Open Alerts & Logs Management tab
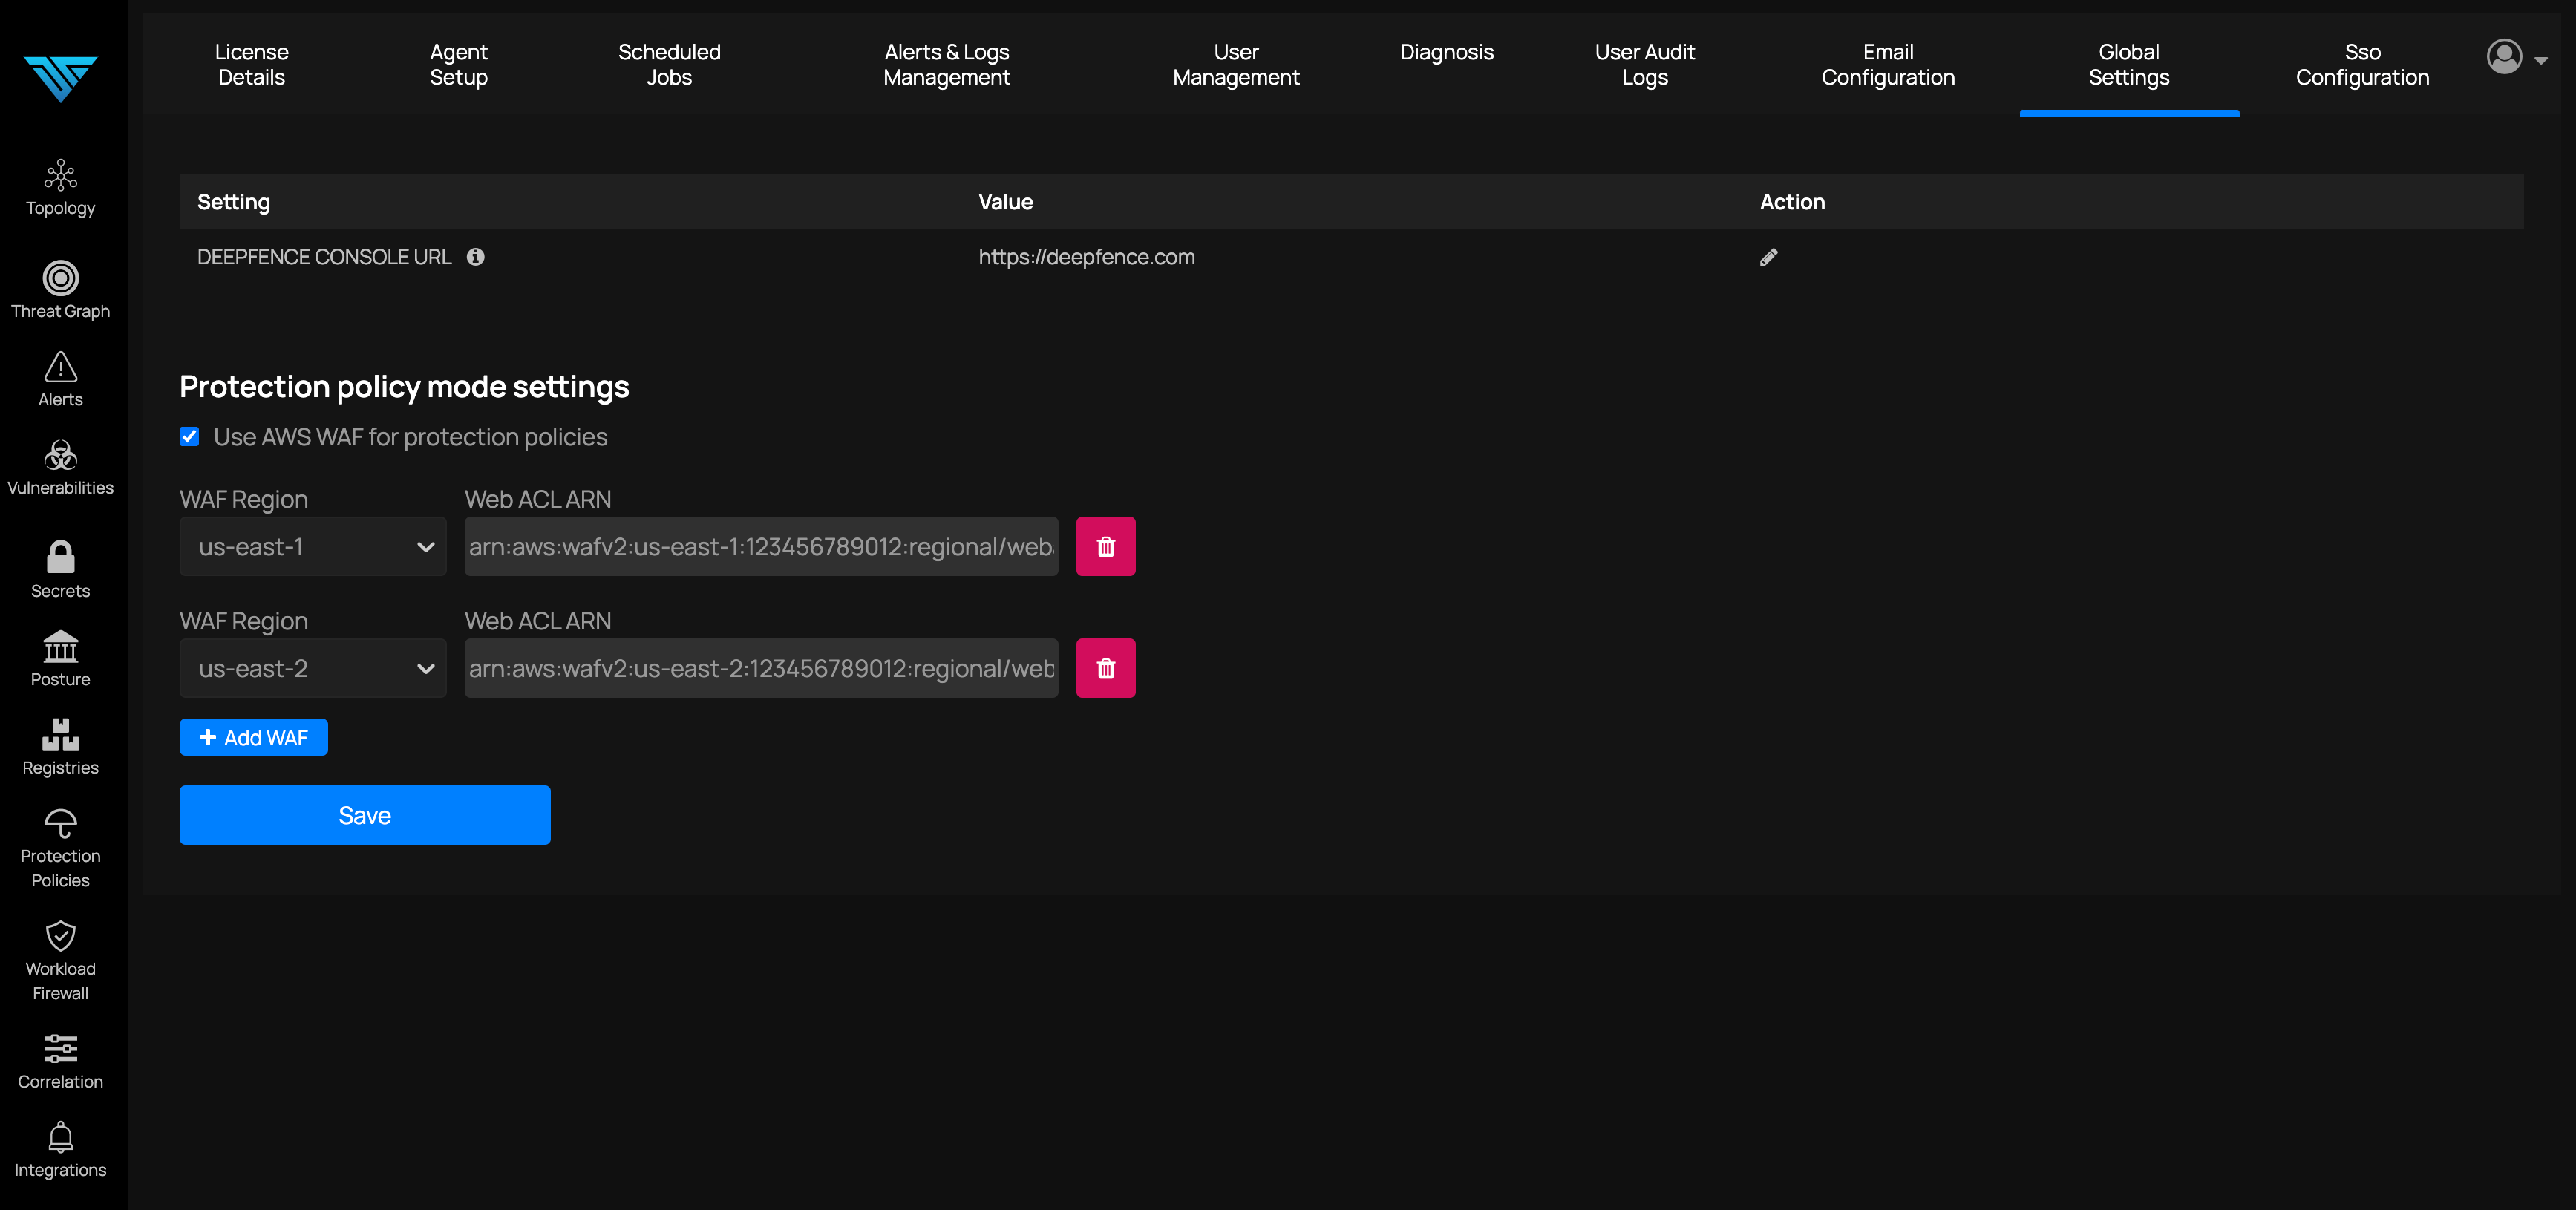2576x1210 pixels. 946,64
